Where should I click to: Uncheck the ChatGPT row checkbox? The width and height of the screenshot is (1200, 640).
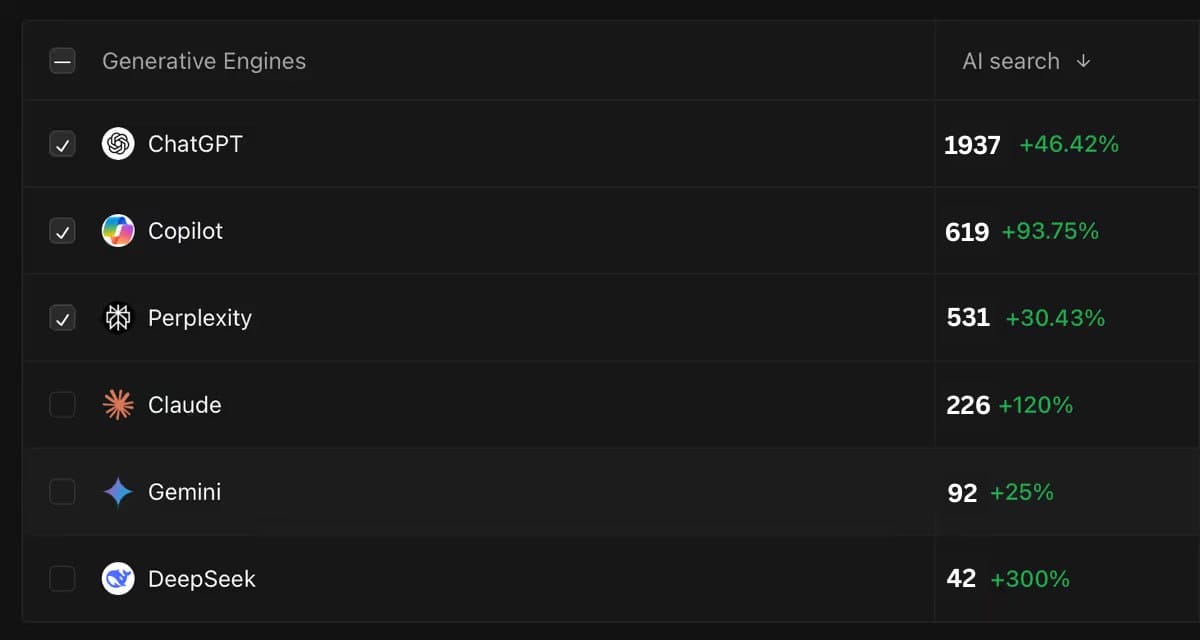(62, 144)
